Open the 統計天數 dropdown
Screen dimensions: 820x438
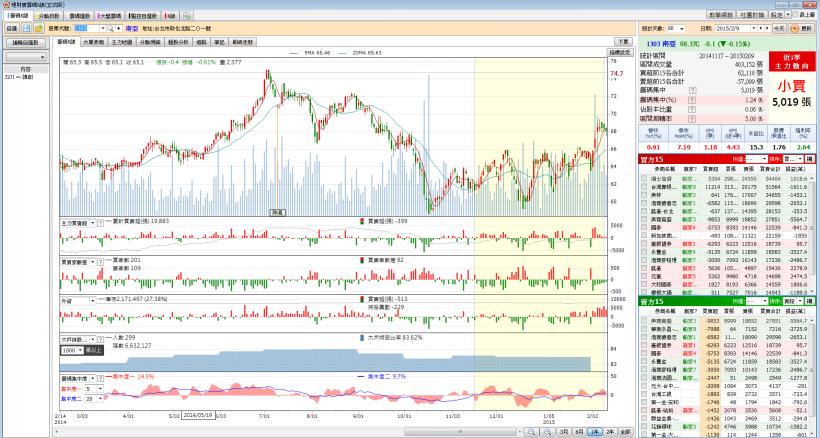pos(679,29)
